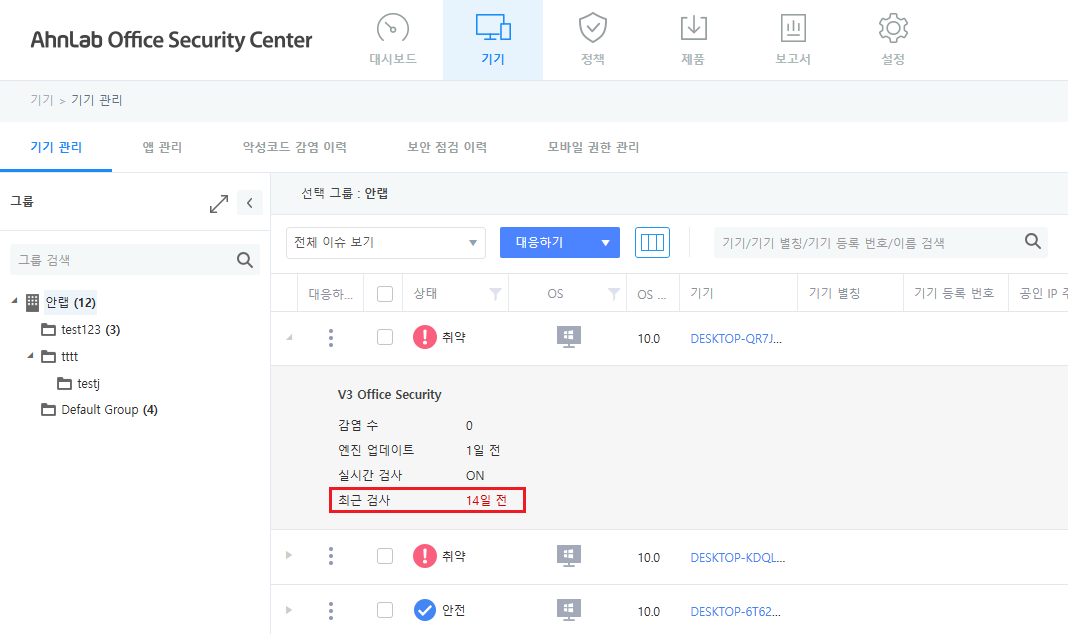Screen dimensions: 1068x634
Task: Toggle the select-all checkbox in table header
Action: coord(385,294)
